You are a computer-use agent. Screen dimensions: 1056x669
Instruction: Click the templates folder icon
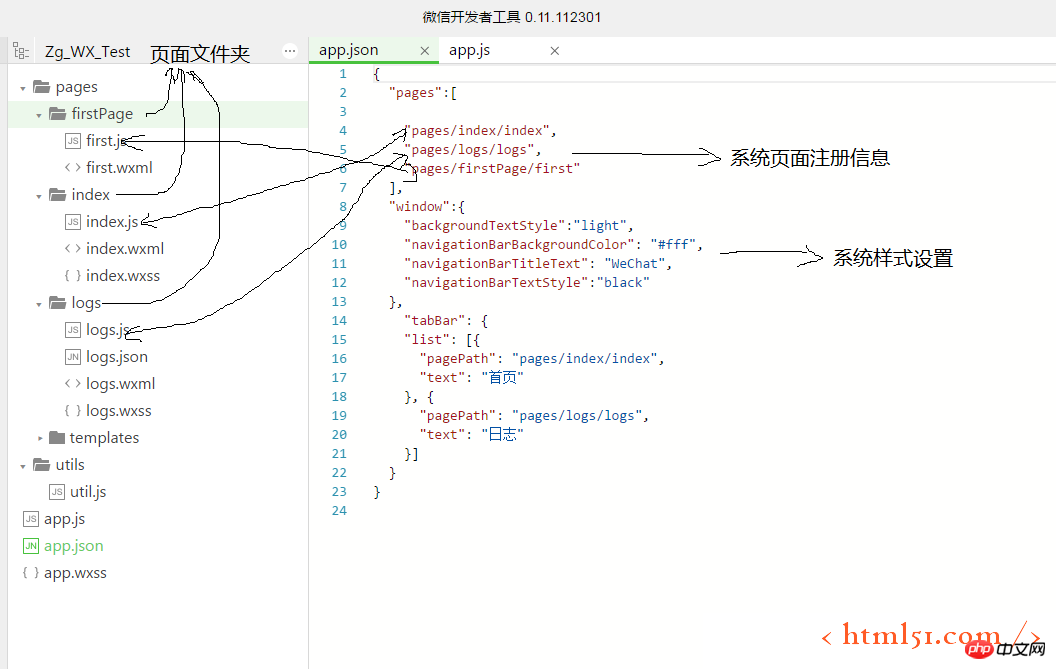pyautogui.click(x=57, y=438)
